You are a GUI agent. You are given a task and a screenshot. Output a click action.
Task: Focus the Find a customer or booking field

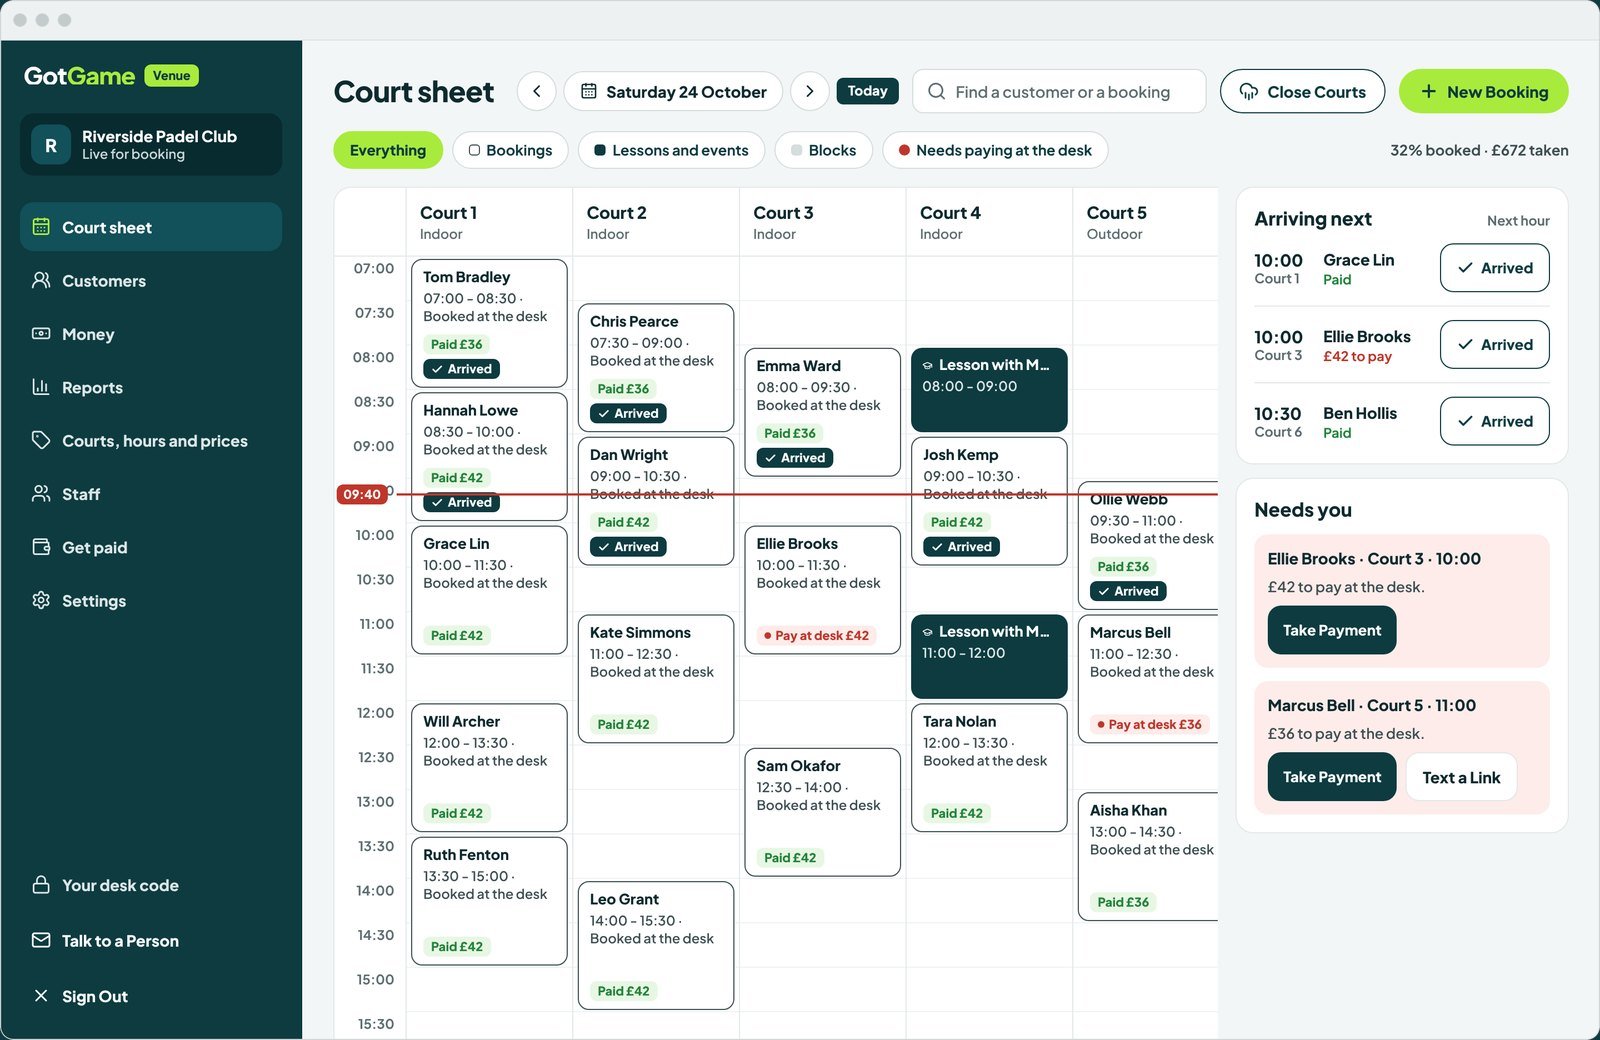[x=1059, y=92]
